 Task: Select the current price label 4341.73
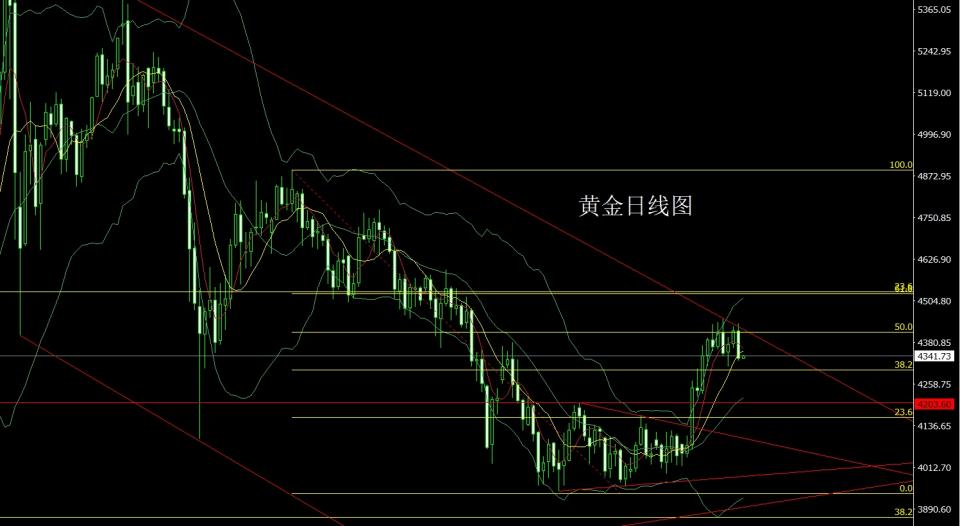[934, 356]
